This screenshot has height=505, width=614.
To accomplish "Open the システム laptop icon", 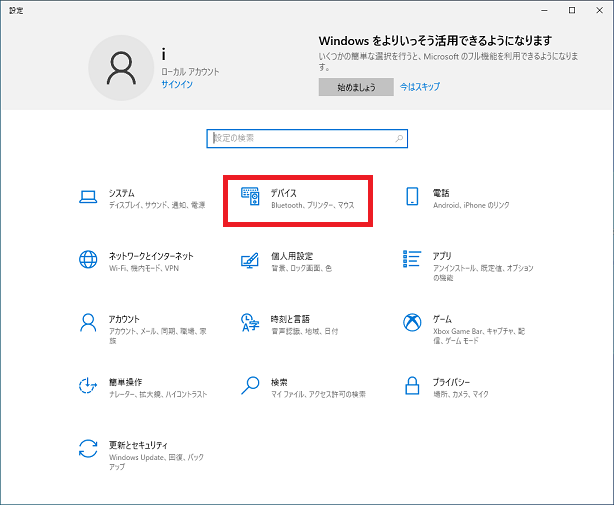I will click(88, 197).
